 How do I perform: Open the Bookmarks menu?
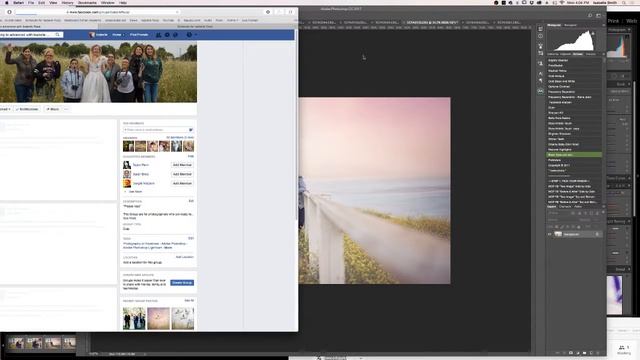(x=87, y=2)
